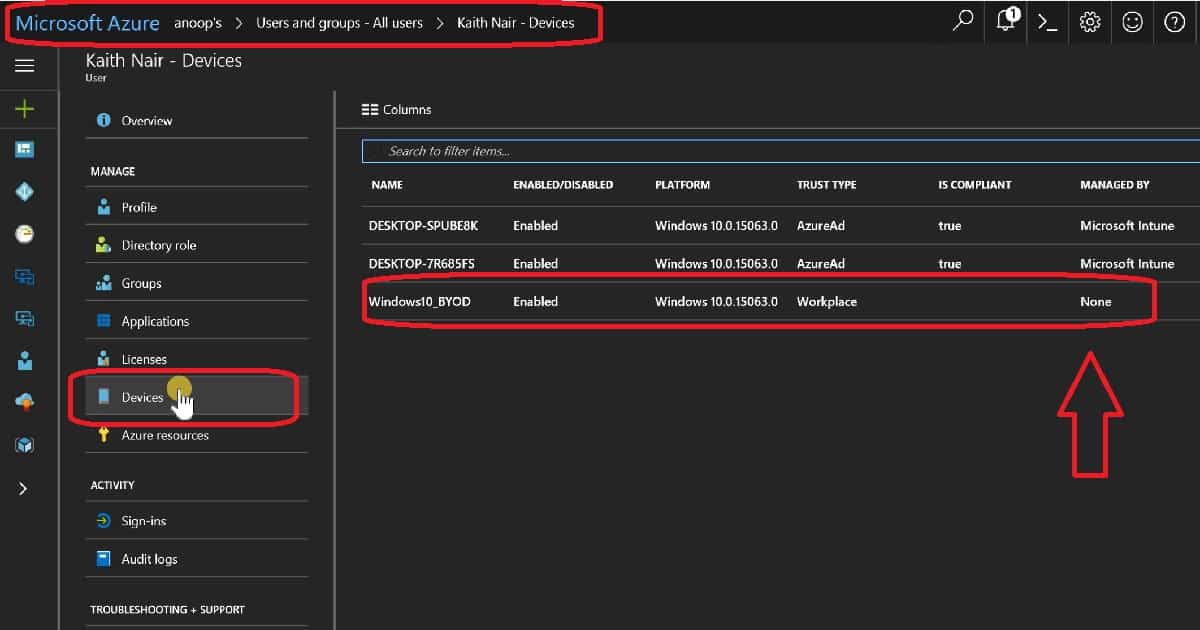The width and height of the screenshot is (1200, 630).
Task: Open Sign-ins under Activity
Action: click(144, 521)
